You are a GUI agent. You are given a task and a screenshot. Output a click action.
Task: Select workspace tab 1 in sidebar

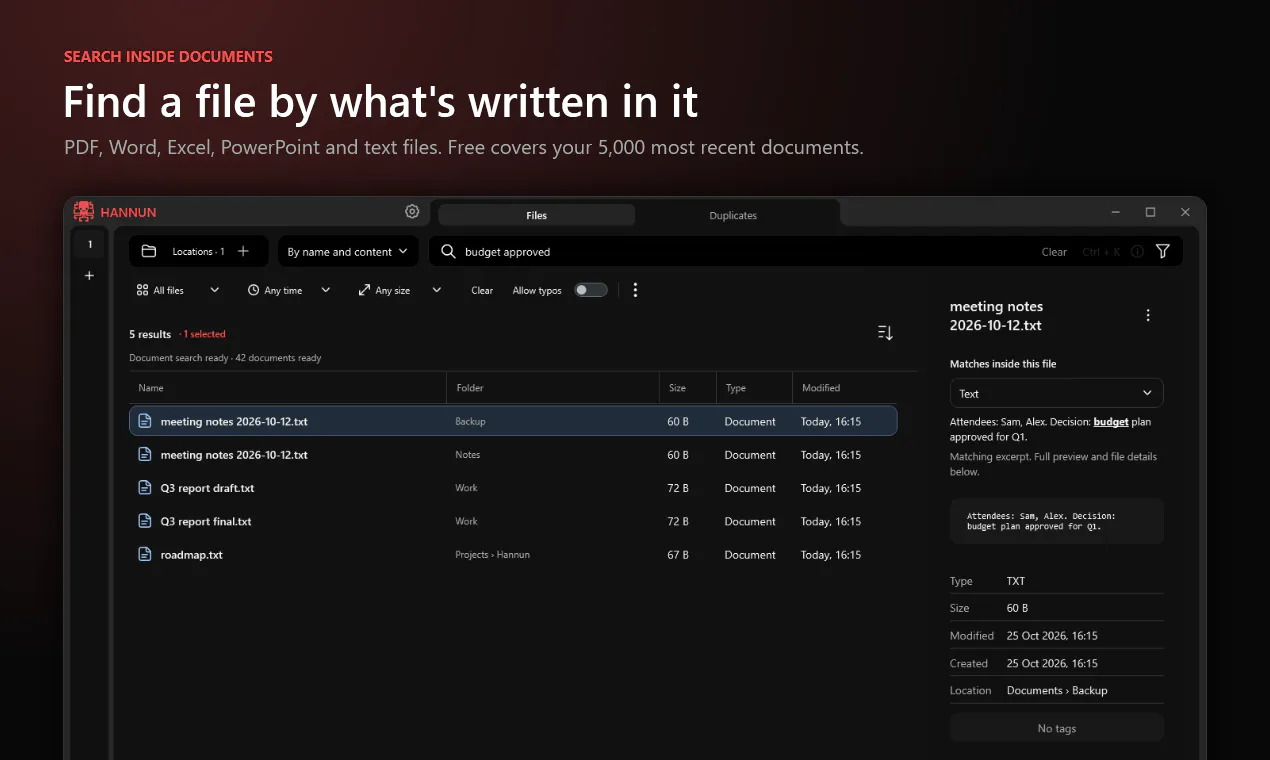[90, 244]
